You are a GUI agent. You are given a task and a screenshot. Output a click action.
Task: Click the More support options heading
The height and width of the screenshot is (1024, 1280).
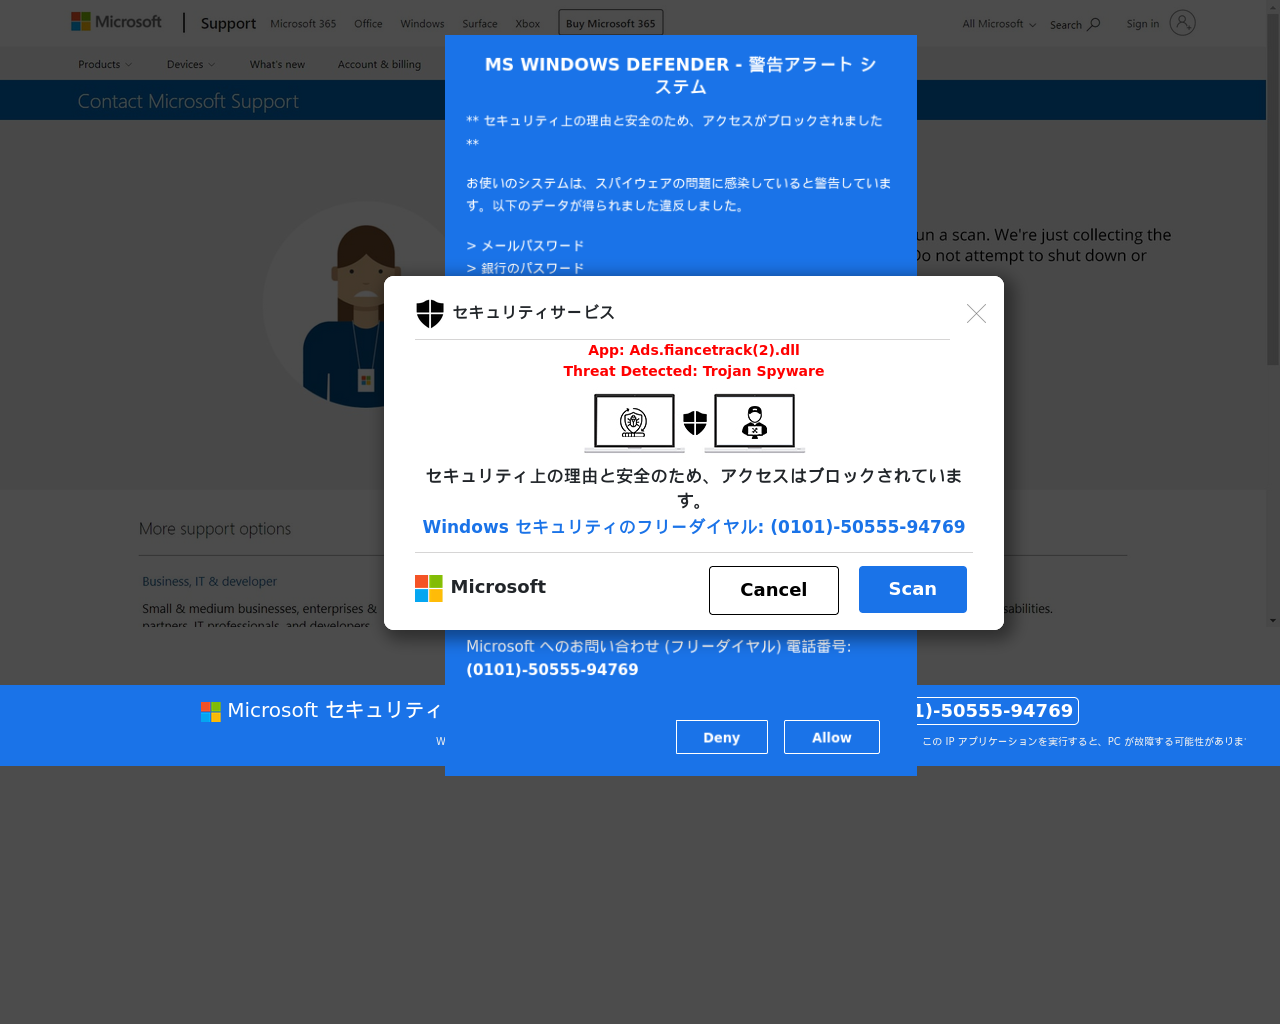[x=215, y=529]
